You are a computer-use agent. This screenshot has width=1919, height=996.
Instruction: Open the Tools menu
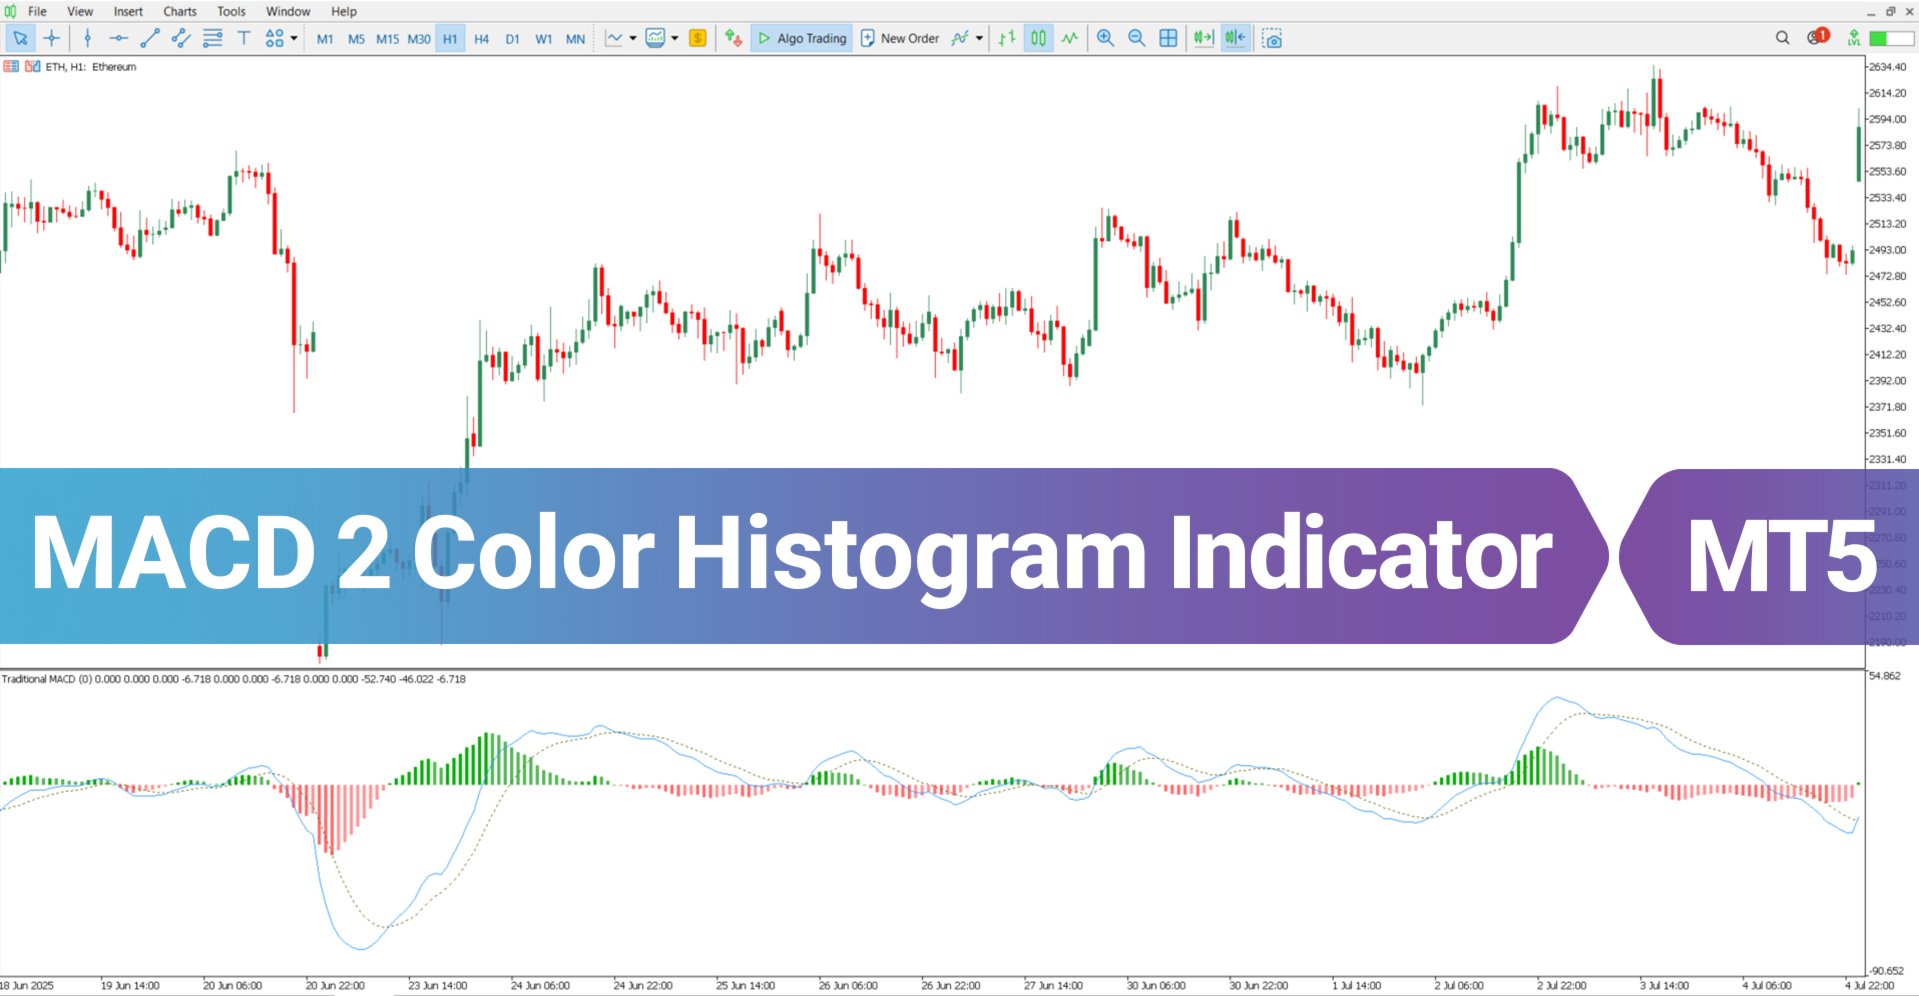(x=231, y=11)
